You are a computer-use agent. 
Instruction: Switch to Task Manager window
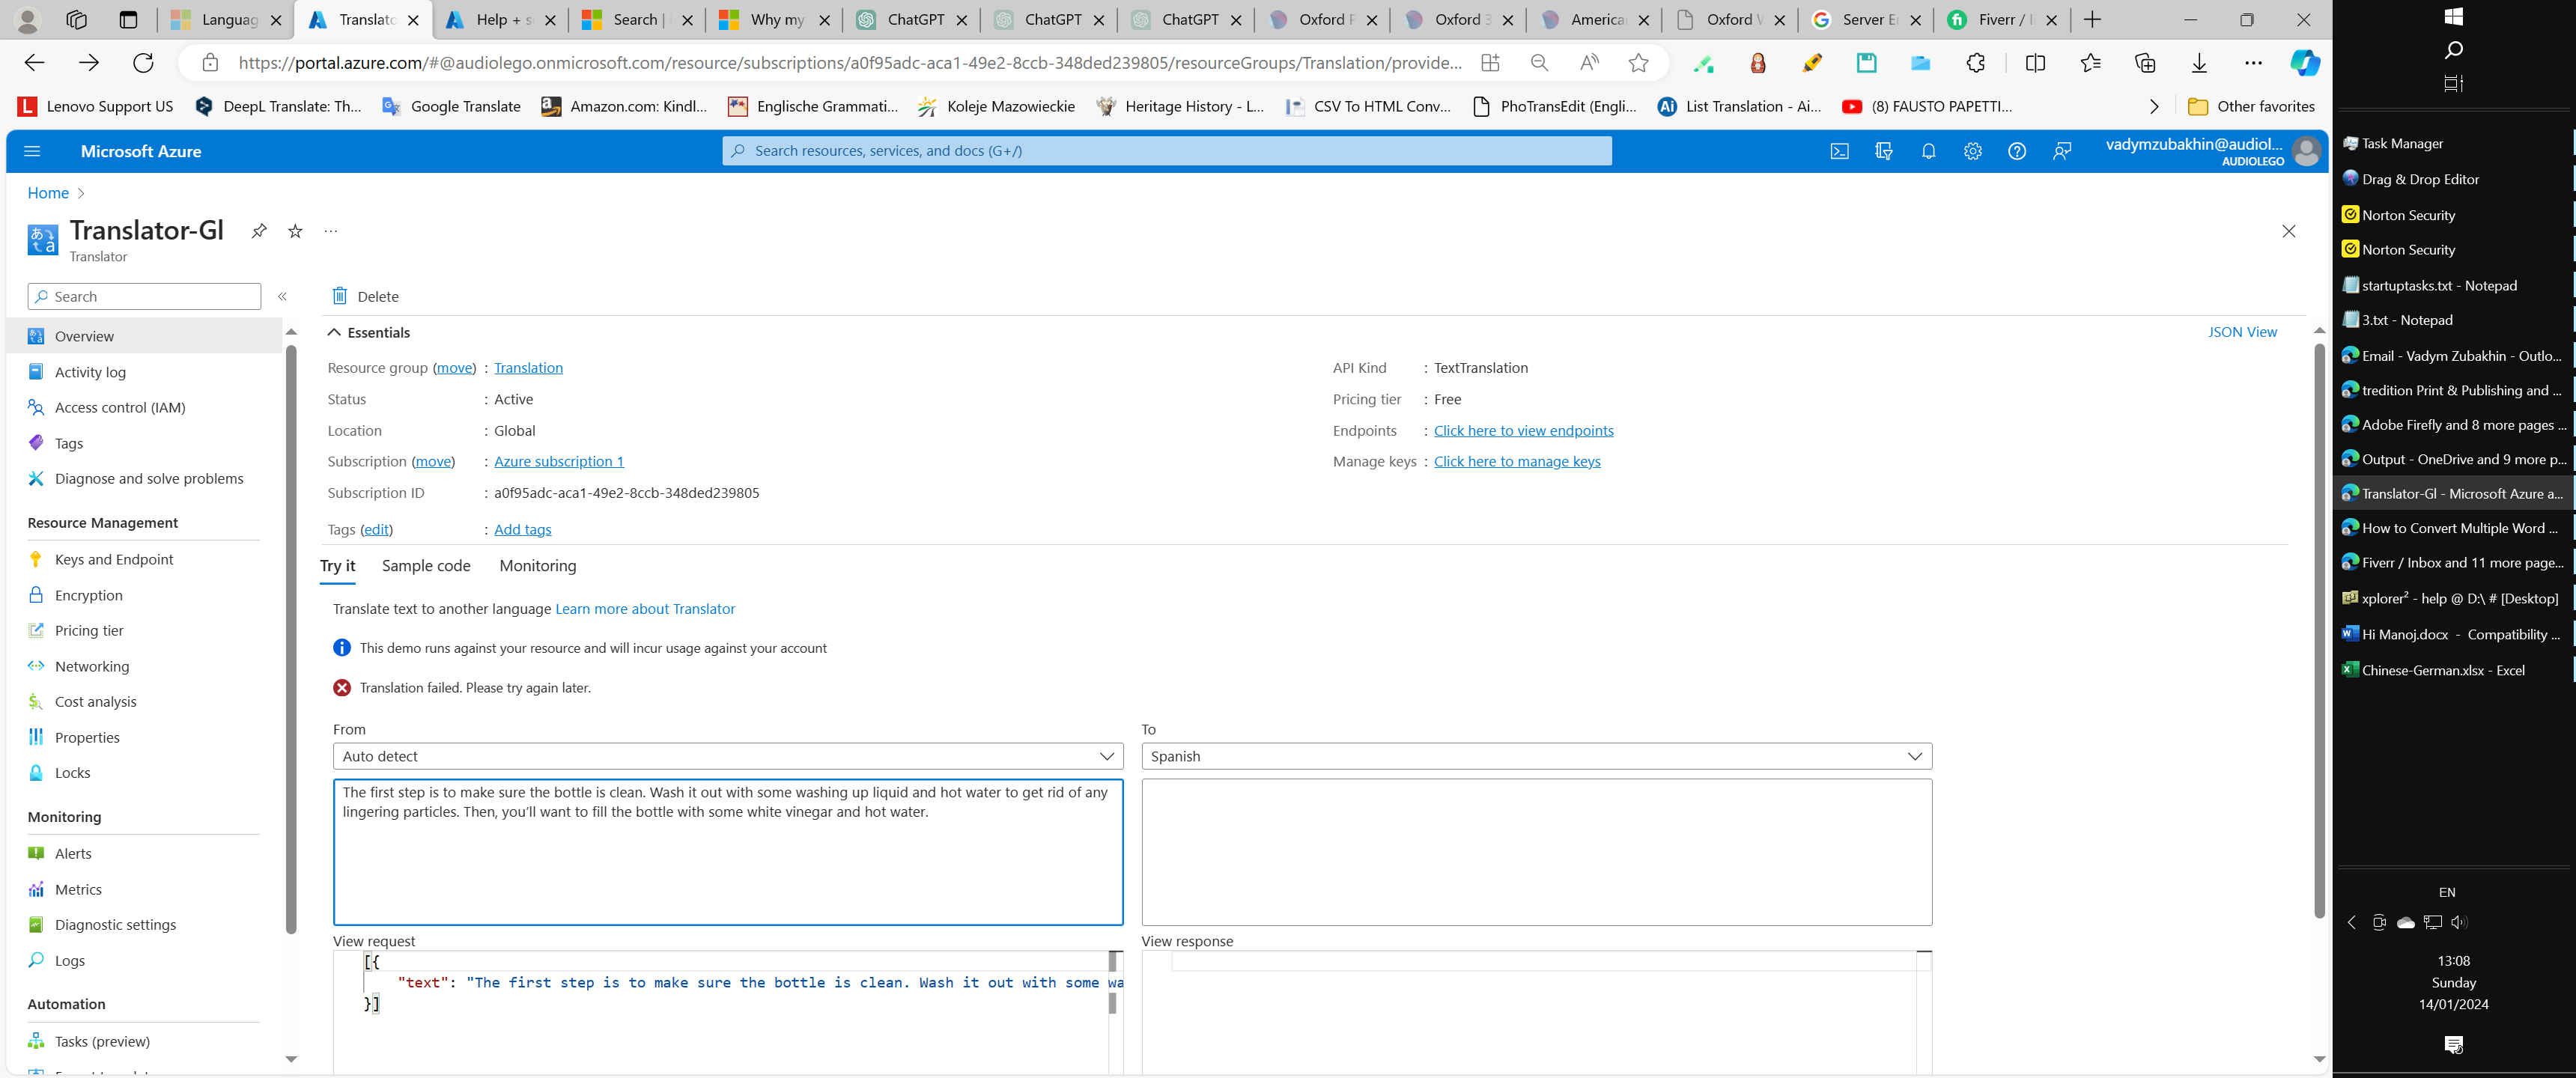click(x=2453, y=144)
